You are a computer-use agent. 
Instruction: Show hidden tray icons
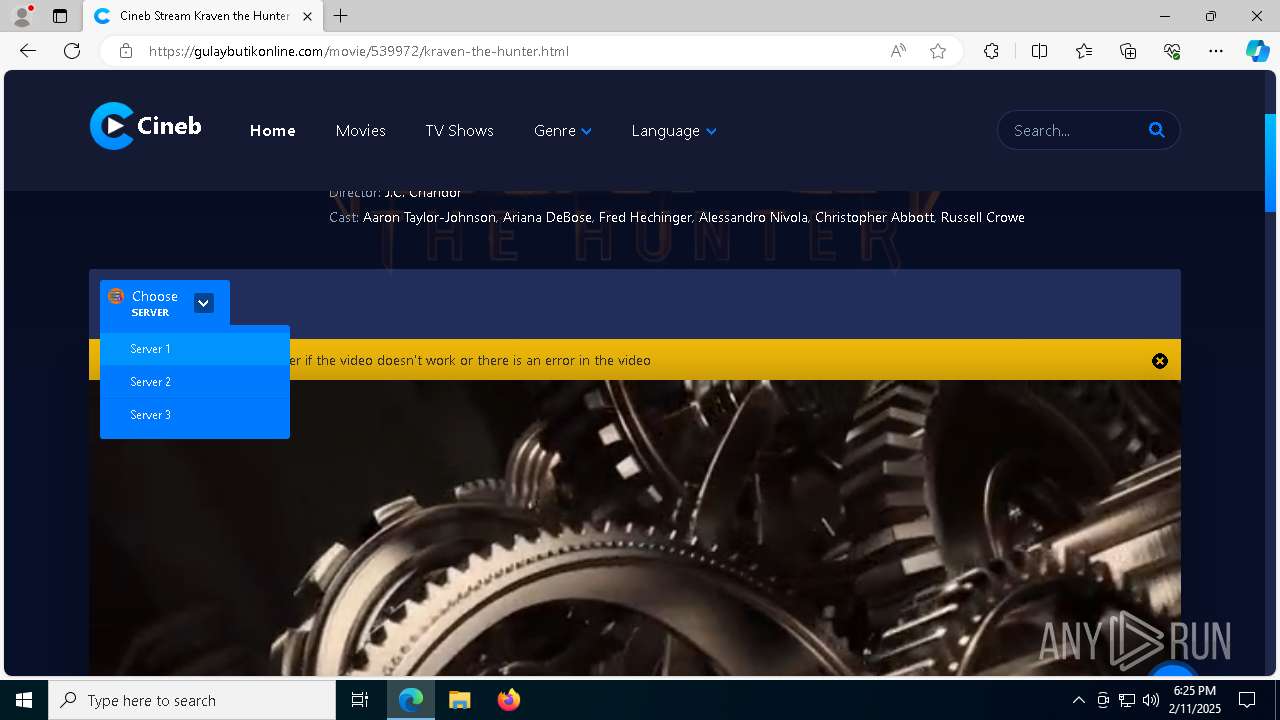click(x=1078, y=700)
